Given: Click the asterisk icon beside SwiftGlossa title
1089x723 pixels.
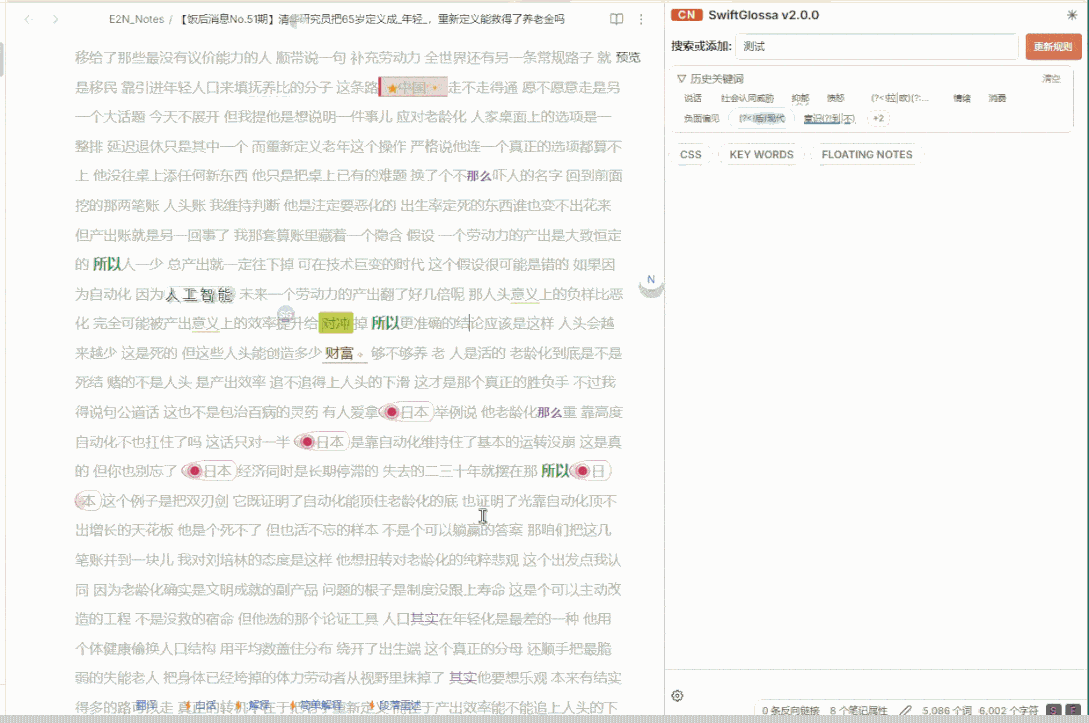Looking at the screenshot, I should (x=1072, y=15).
